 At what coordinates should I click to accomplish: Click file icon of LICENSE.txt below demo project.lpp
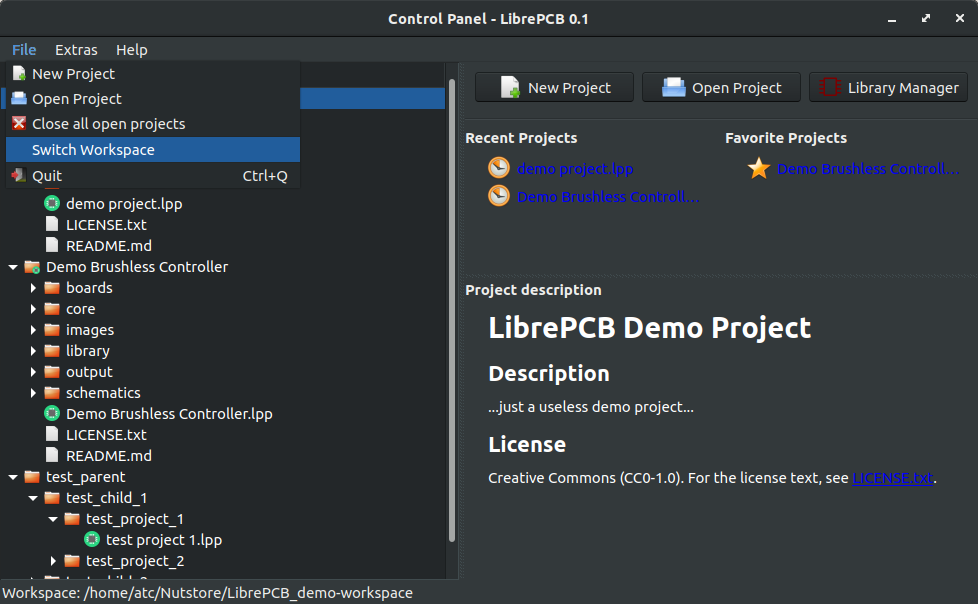52,225
